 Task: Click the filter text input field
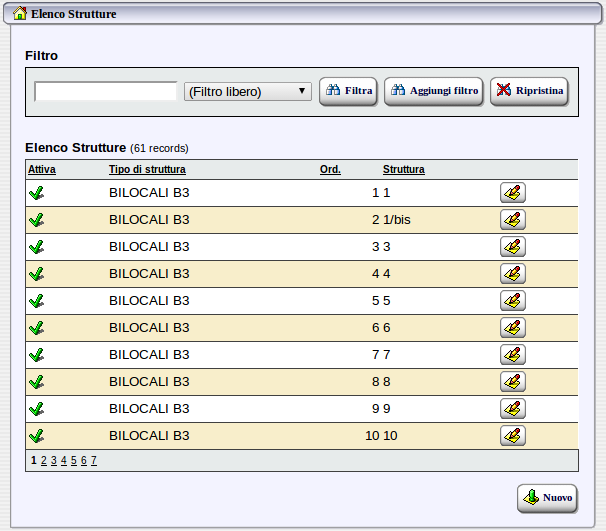point(106,92)
